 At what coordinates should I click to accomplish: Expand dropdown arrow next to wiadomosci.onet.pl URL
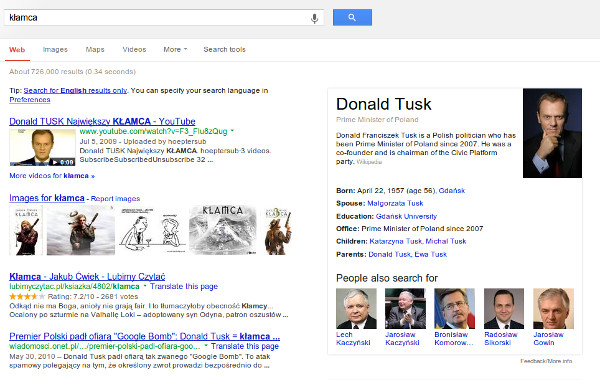pos(206,346)
